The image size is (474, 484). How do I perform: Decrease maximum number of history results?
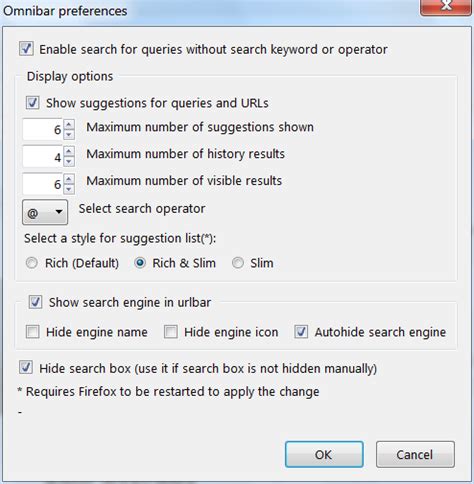tap(69, 161)
